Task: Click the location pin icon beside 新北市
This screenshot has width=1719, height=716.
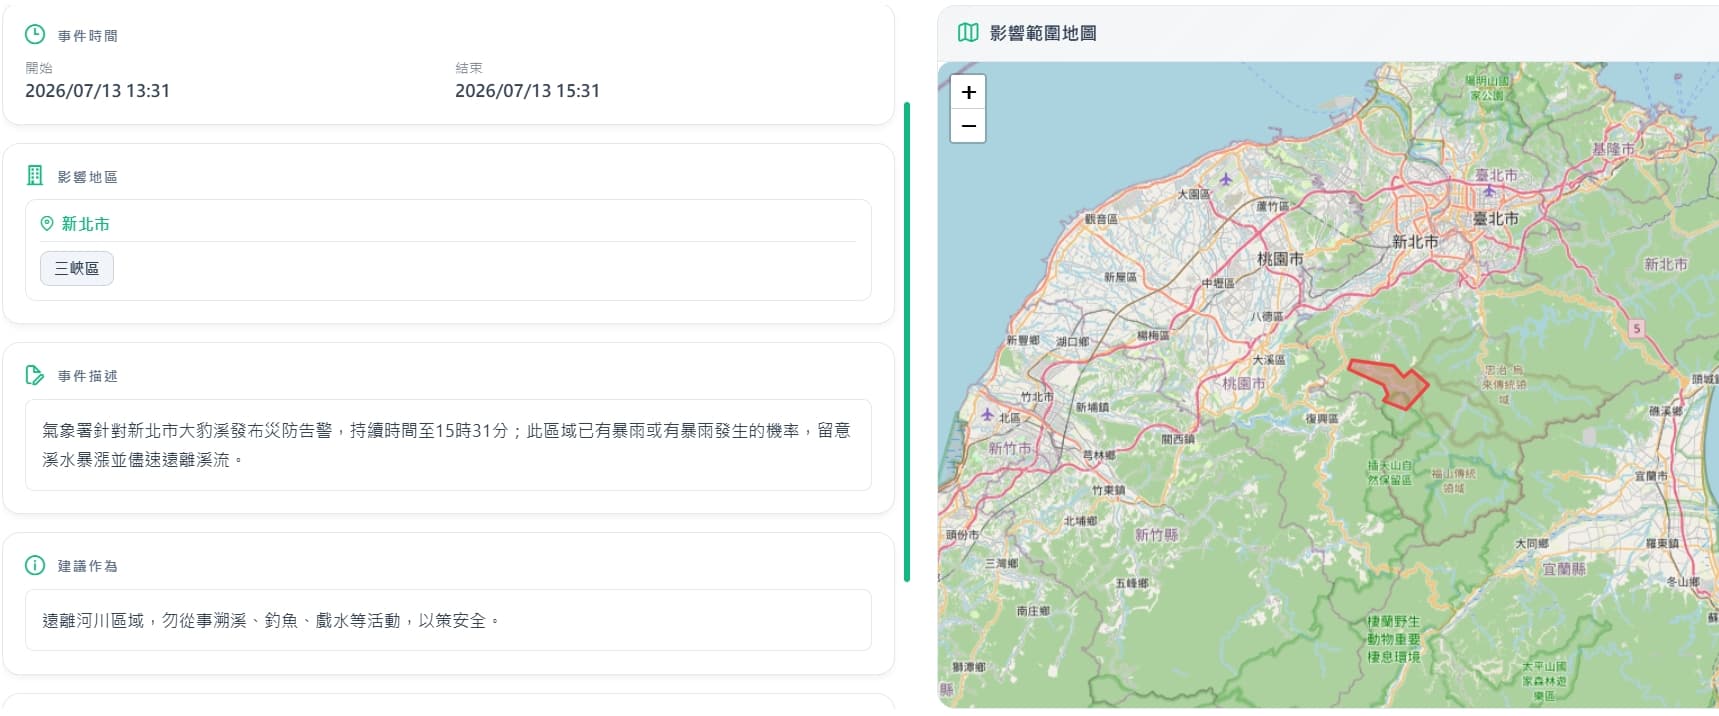Action: [47, 224]
